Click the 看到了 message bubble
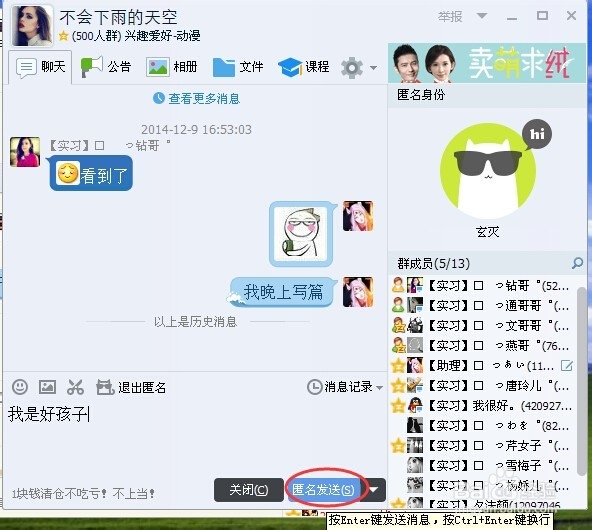The width and height of the screenshot is (592, 530). click(x=91, y=174)
